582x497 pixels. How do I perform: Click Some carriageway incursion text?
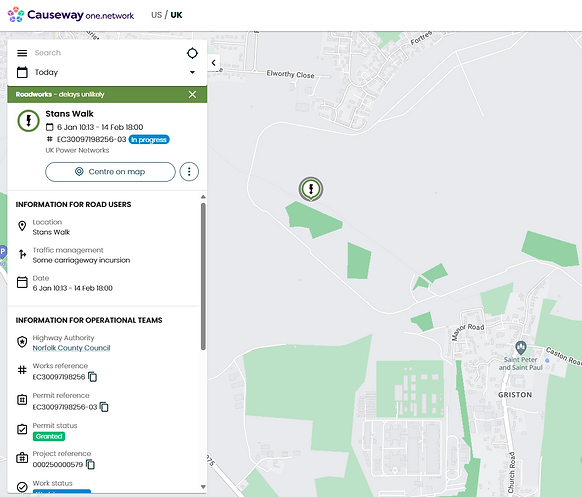click(x=81, y=260)
